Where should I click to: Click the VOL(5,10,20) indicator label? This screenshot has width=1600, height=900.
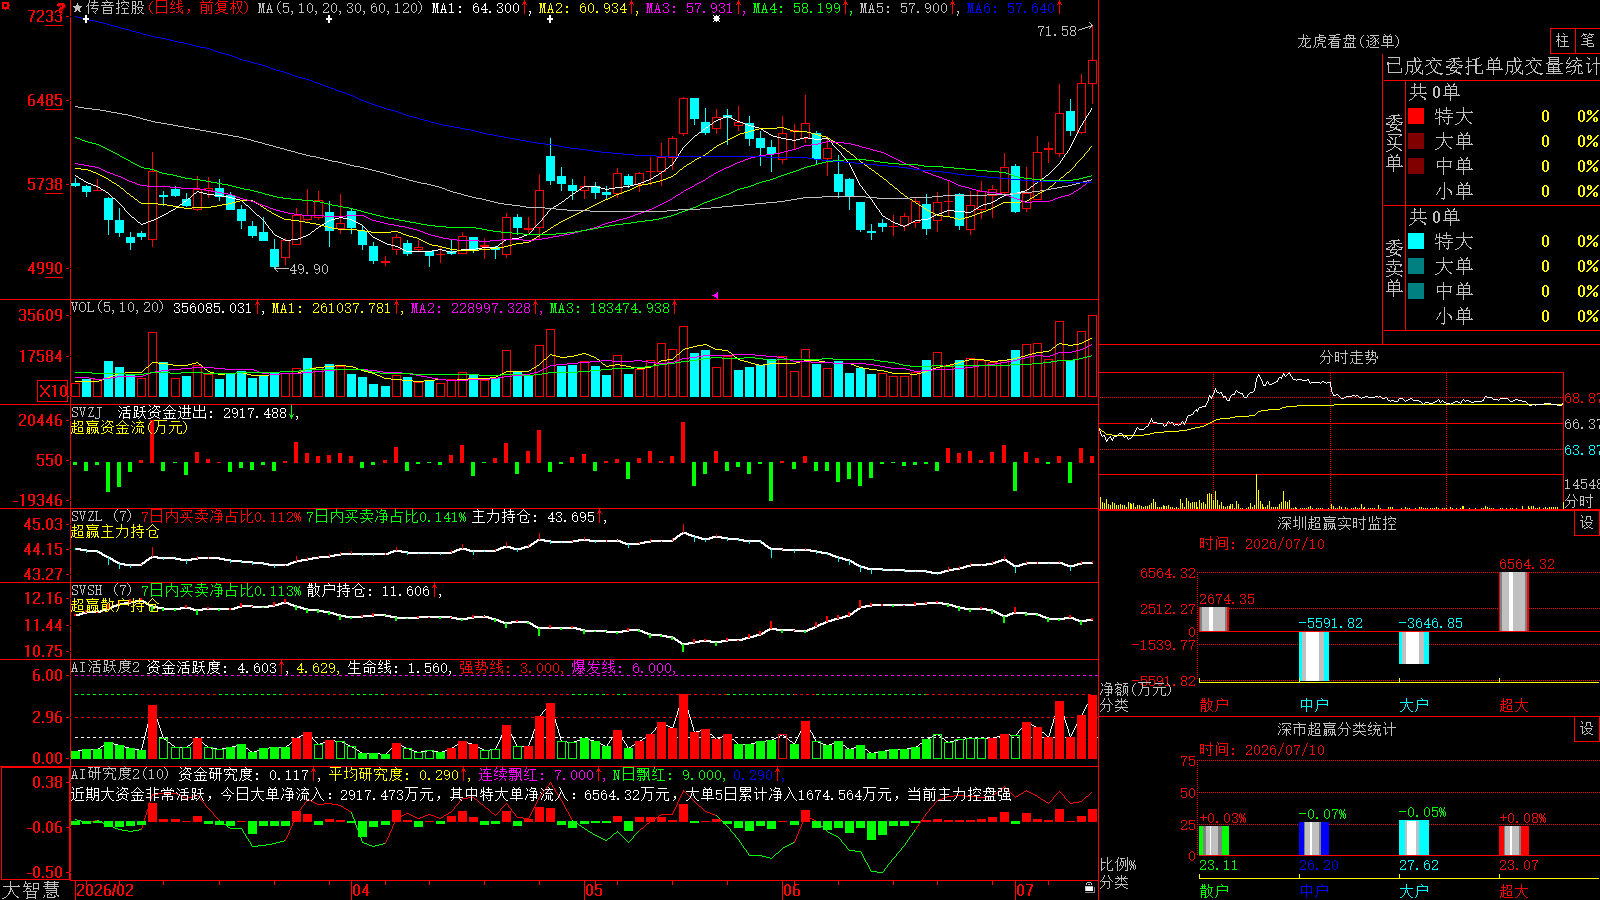pos(117,308)
